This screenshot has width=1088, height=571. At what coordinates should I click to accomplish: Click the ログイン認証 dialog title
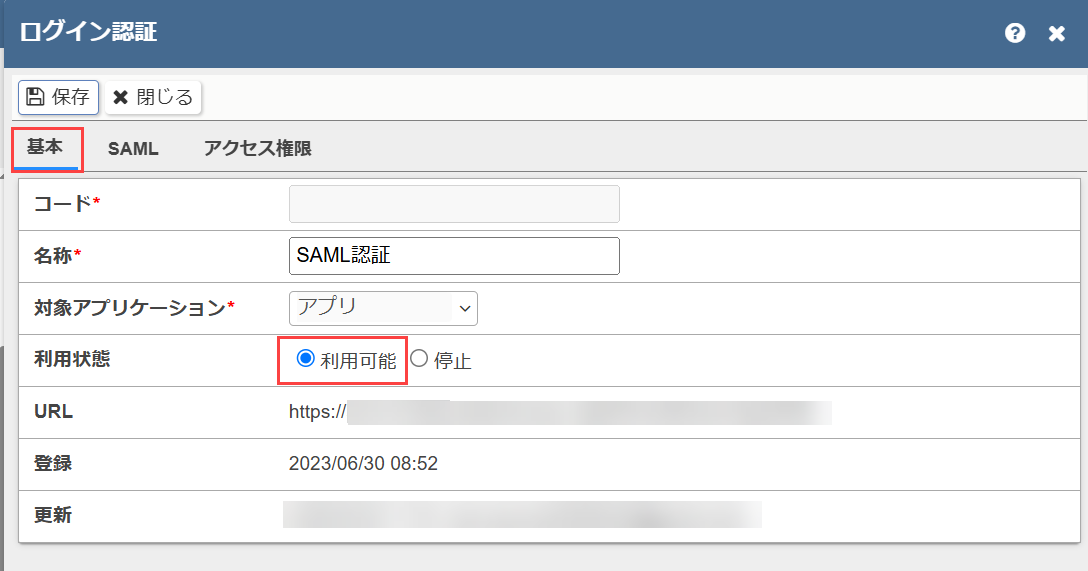coord(88,32)
